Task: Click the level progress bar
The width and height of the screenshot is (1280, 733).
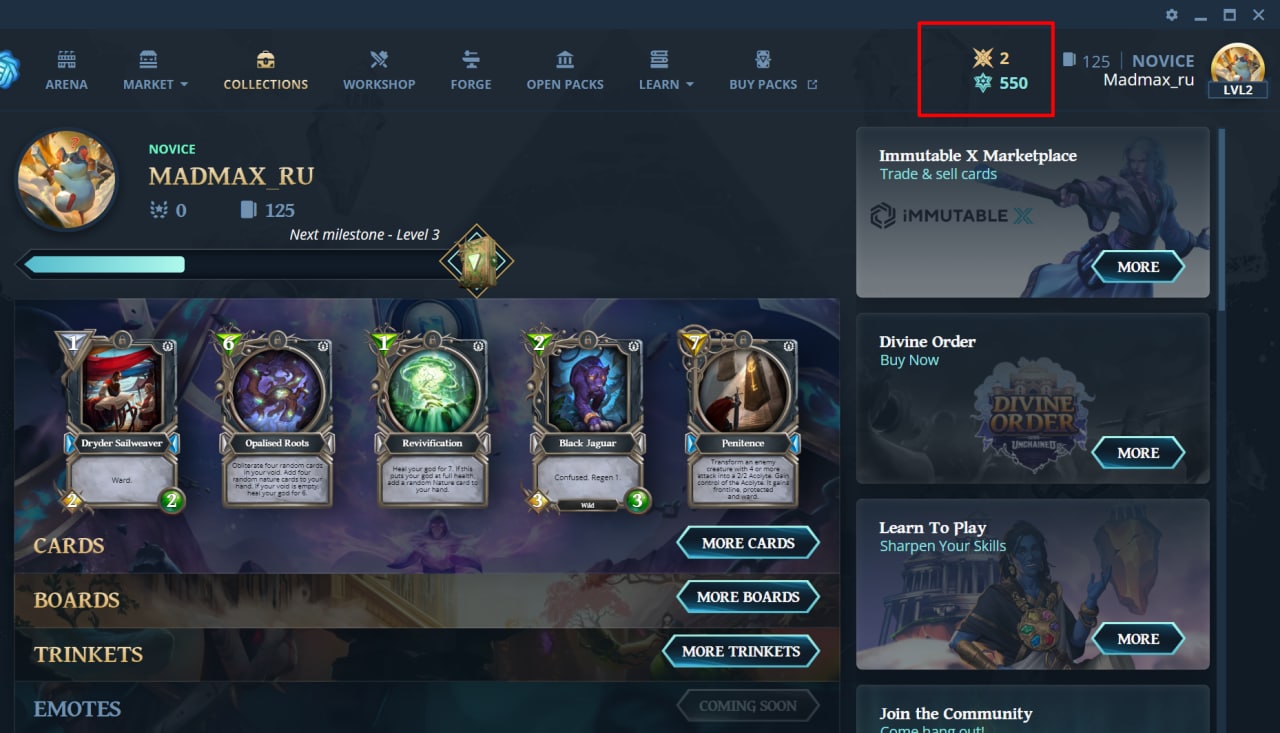Action: pyautogui.click(x=230, y=264)
